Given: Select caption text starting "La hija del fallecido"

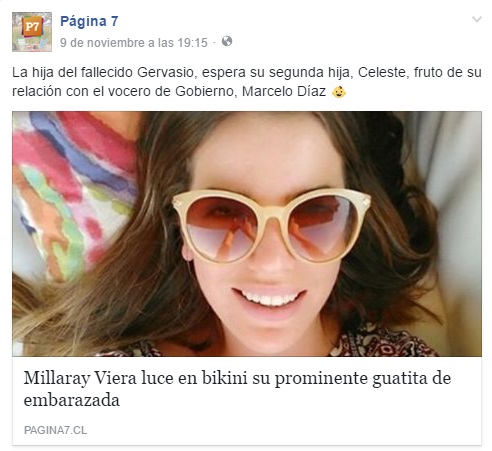Looking at the screenshot, I should (x=247, y=82).
